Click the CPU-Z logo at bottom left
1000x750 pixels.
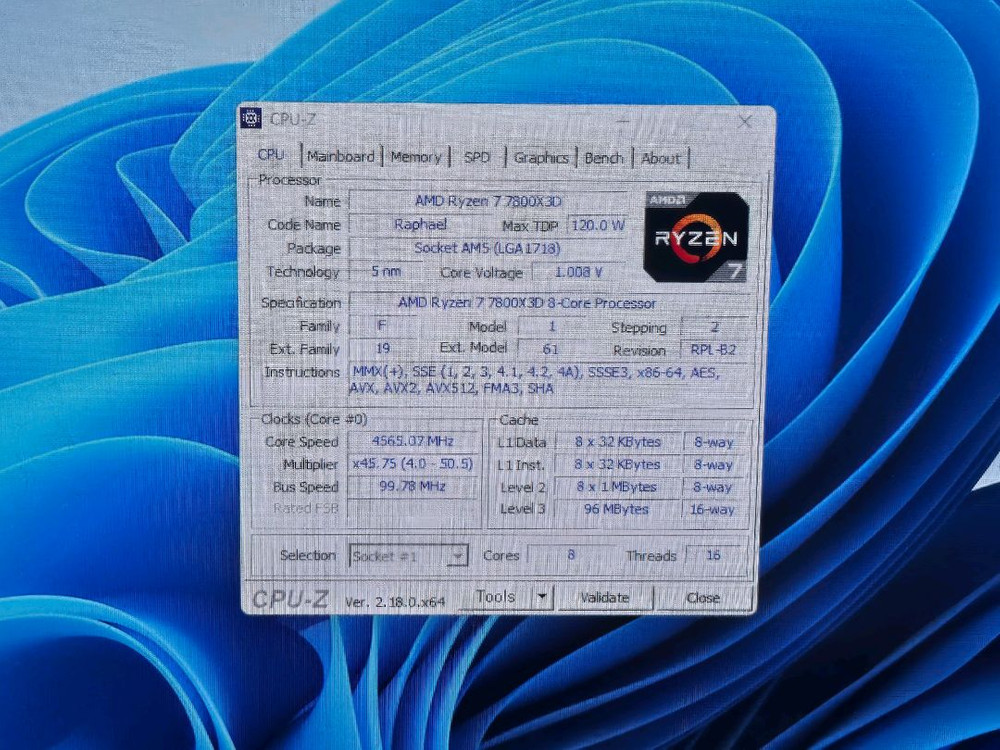tap(290, 598)
